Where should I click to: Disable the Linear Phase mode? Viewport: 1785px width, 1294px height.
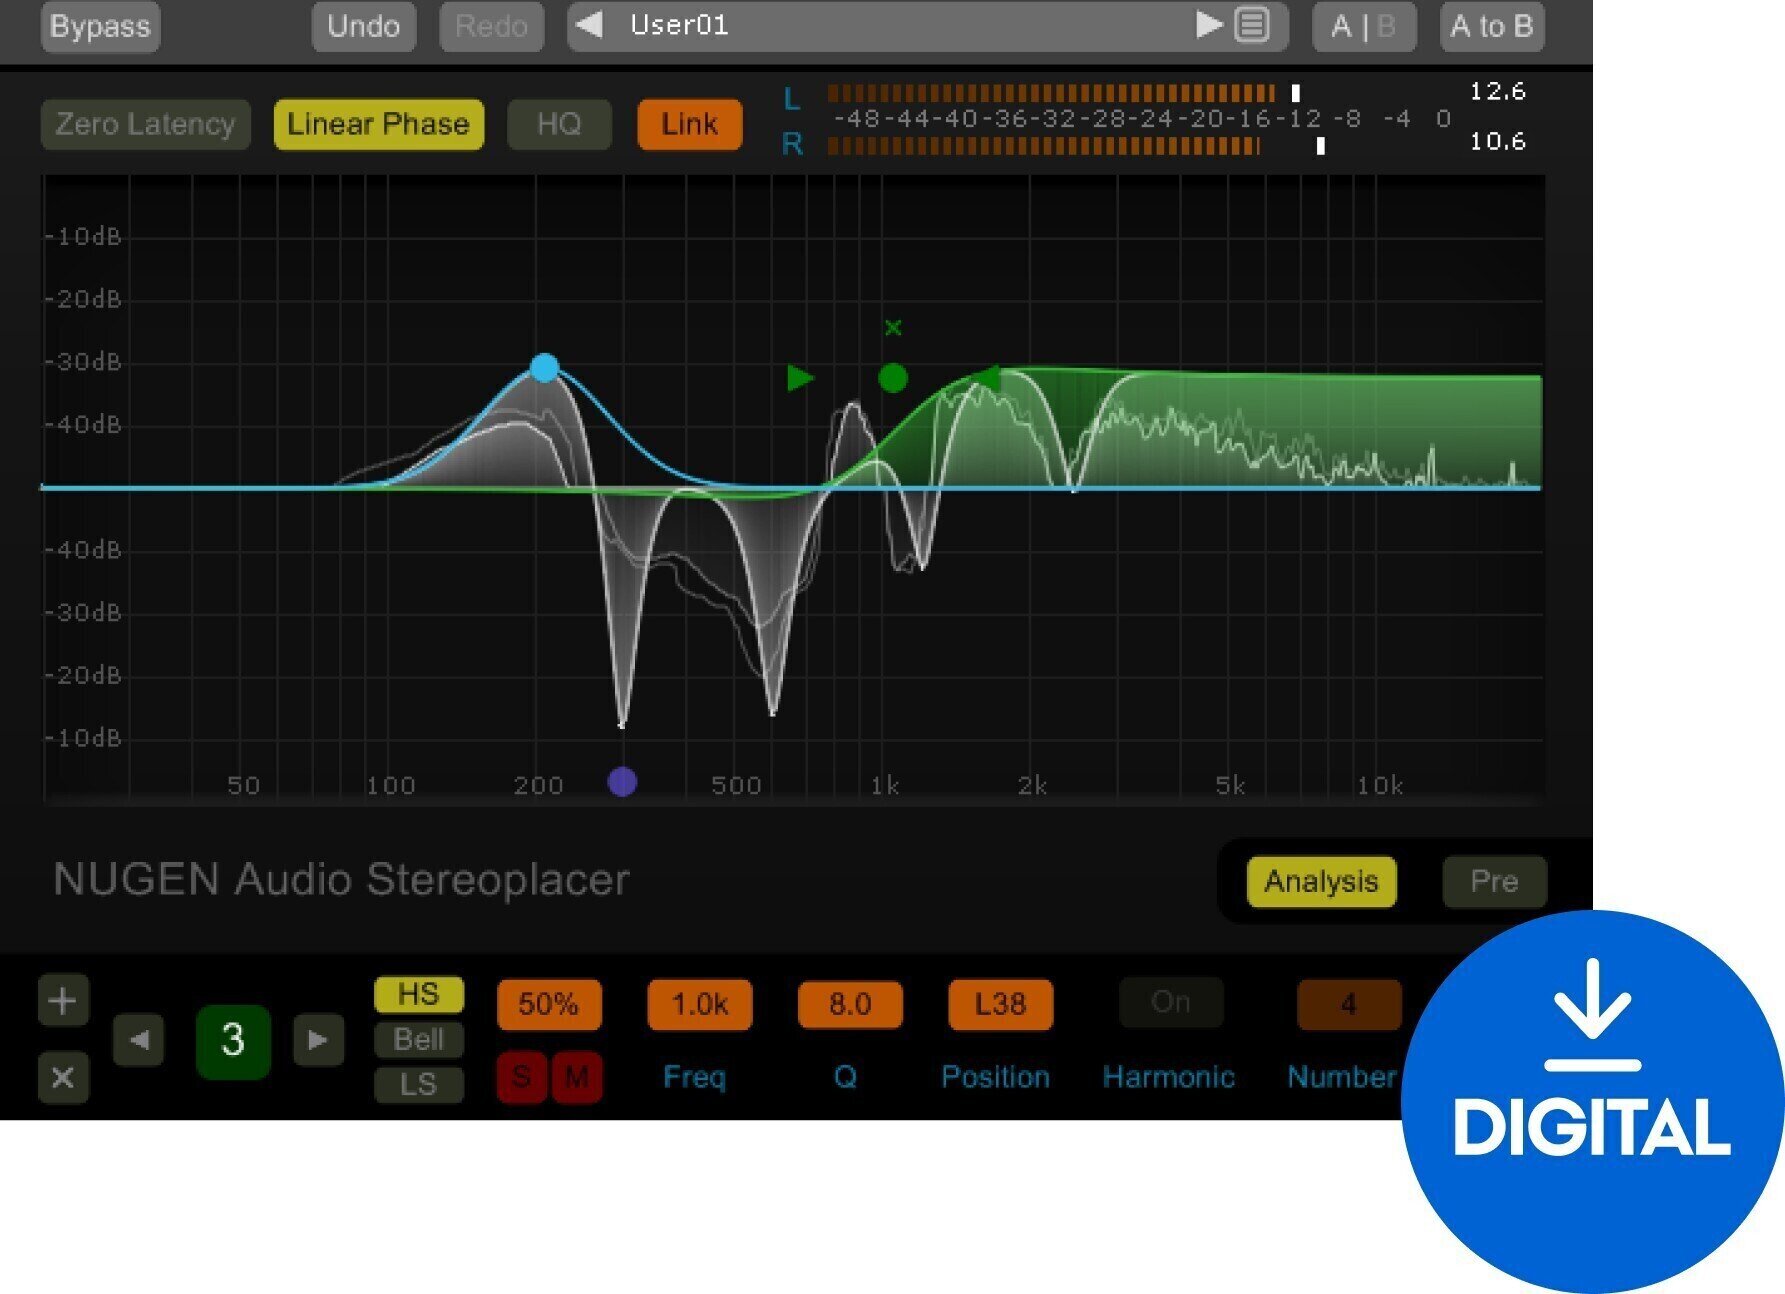pos(377,124)
